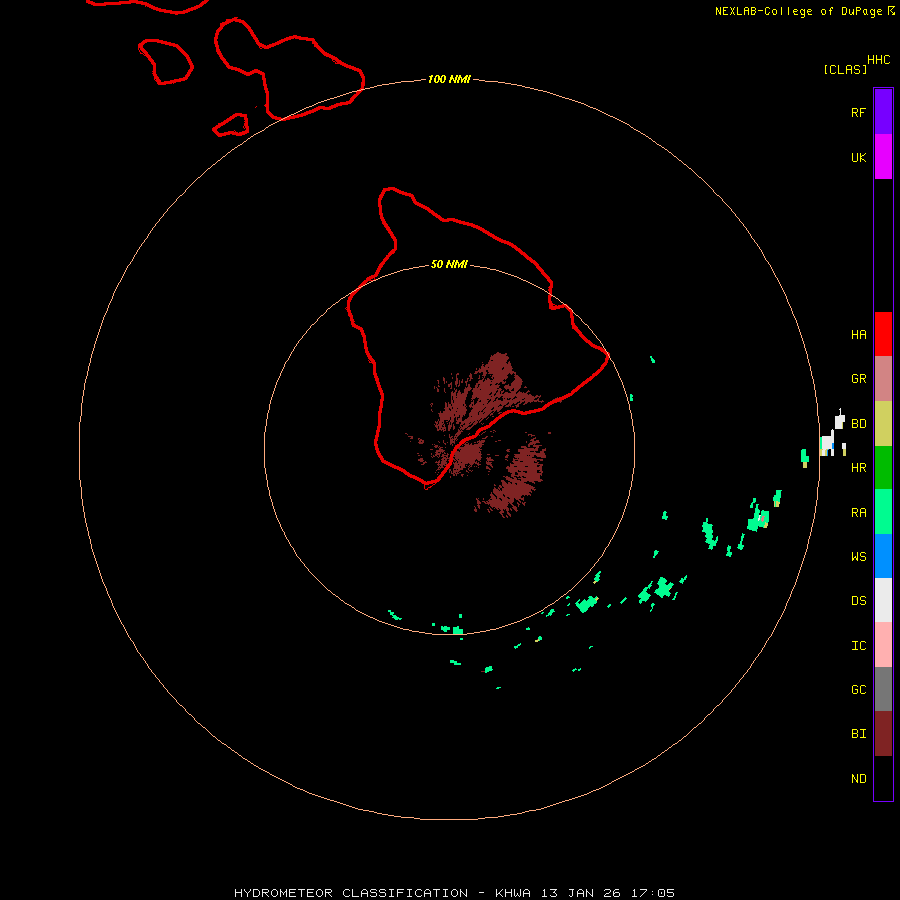Image resolution: width=900 pixels, height=900 pixels.
Task: Click the 'RA' legend label
Action: (858, 513)
